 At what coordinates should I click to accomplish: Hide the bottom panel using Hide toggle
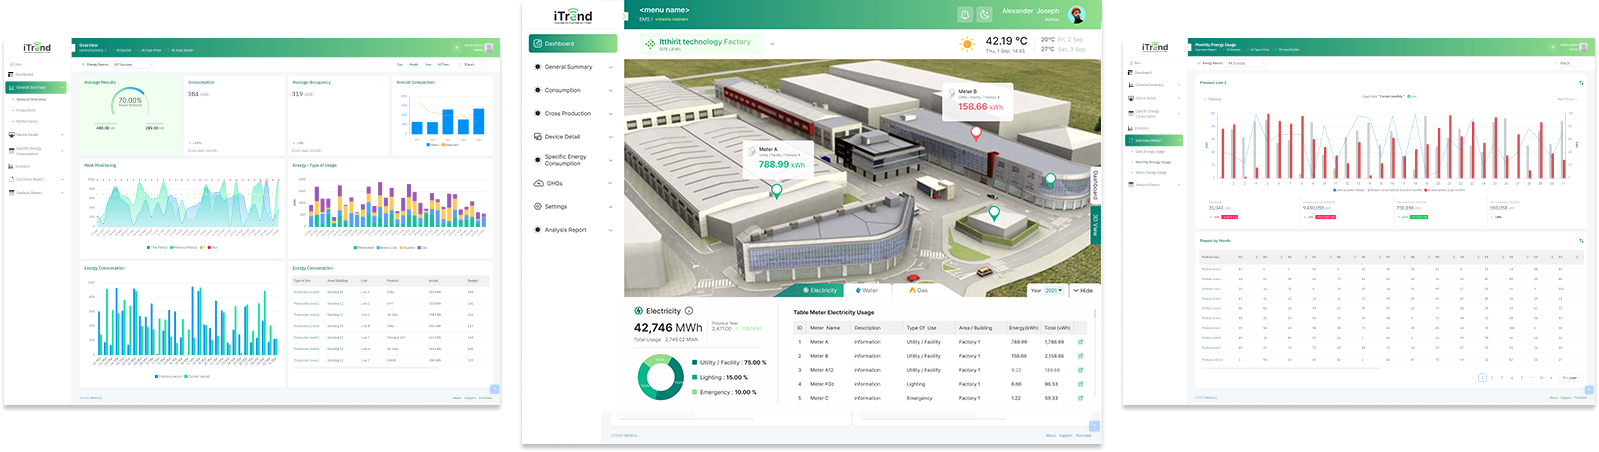[1083, 290]
